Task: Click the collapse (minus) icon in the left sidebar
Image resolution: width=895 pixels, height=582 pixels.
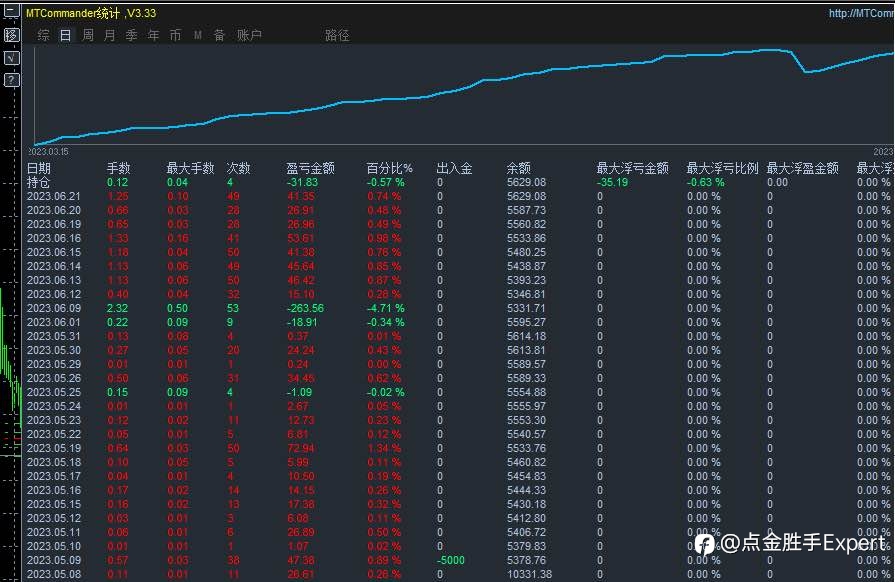Action: 11,11
